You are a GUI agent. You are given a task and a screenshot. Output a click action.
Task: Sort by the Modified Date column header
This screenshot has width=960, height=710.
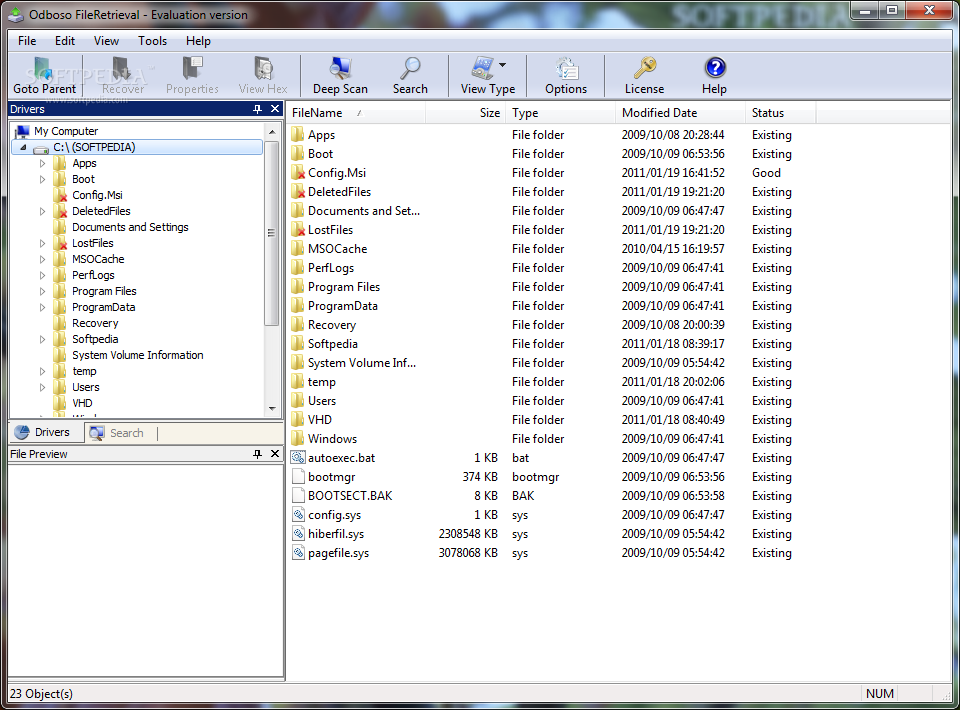pyautogui.click(x=680, y=113)
